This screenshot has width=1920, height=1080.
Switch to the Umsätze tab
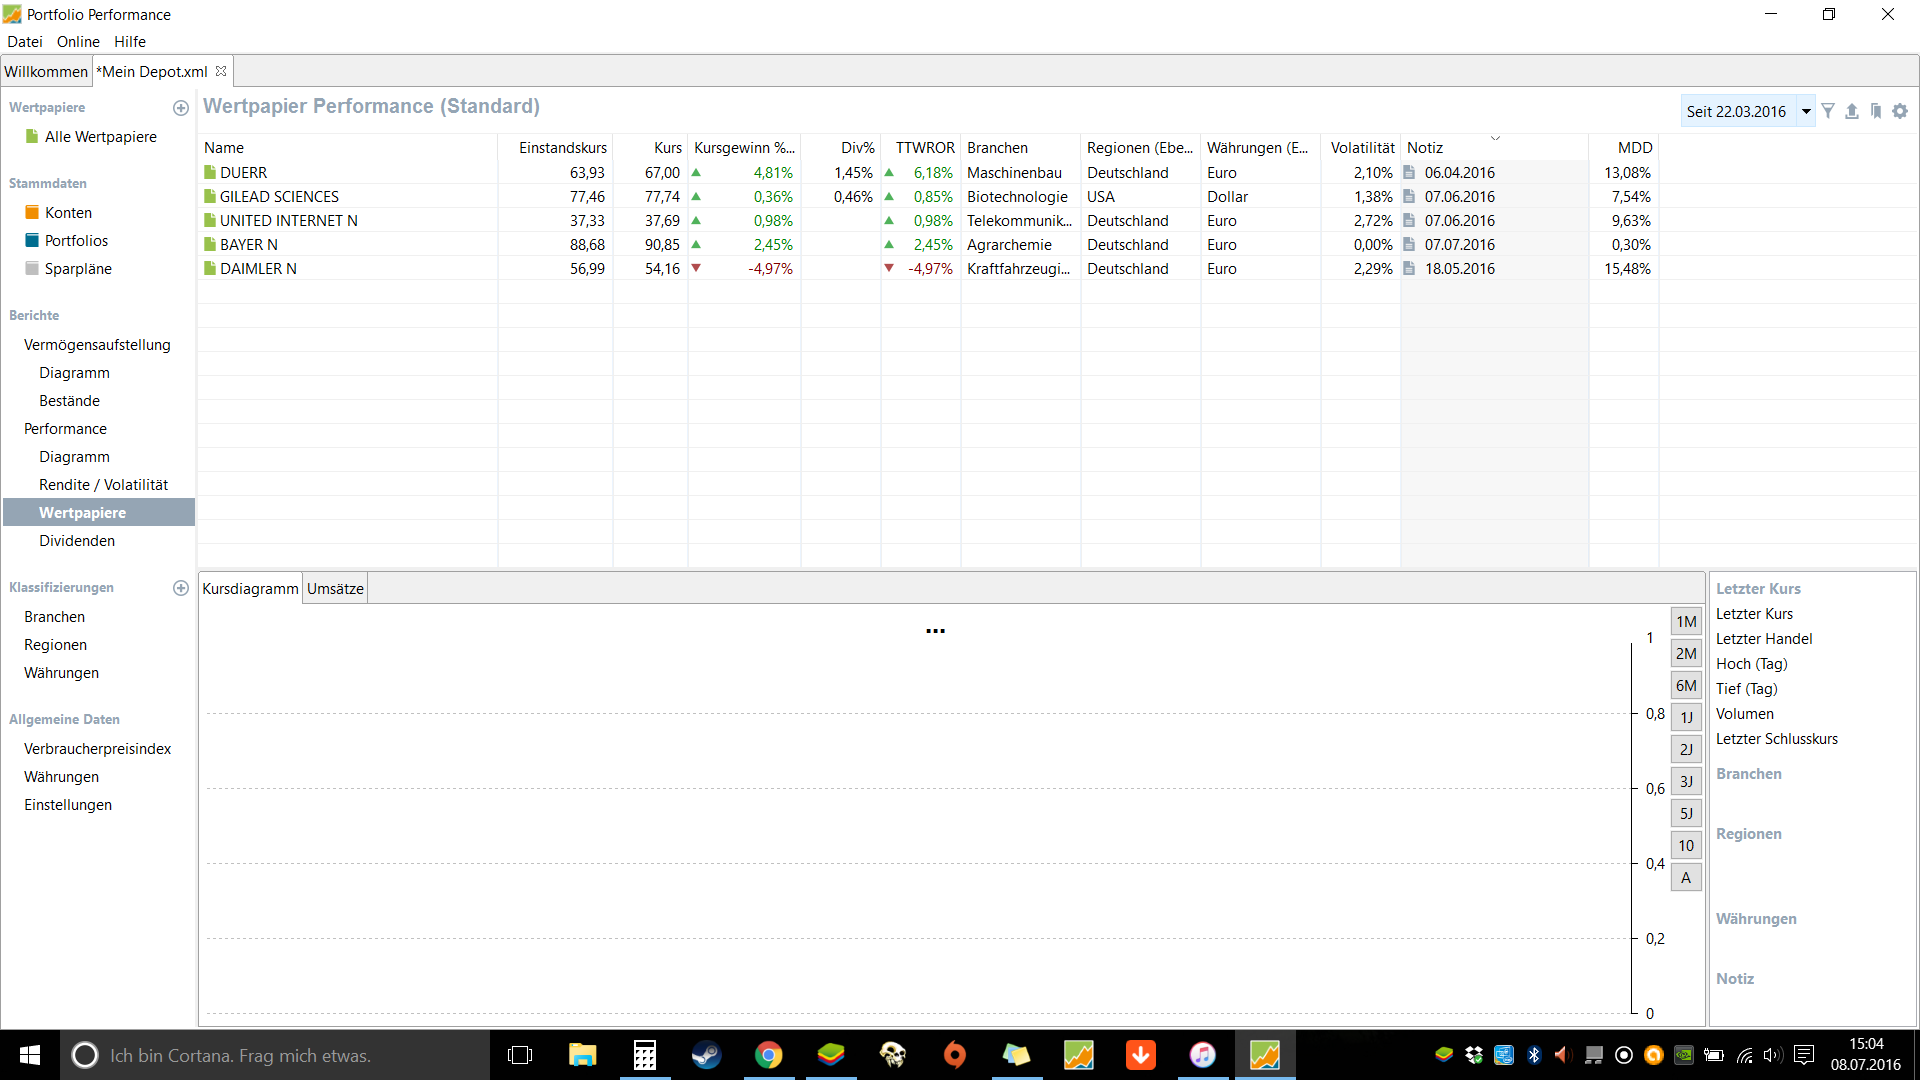tap(335, 589)
